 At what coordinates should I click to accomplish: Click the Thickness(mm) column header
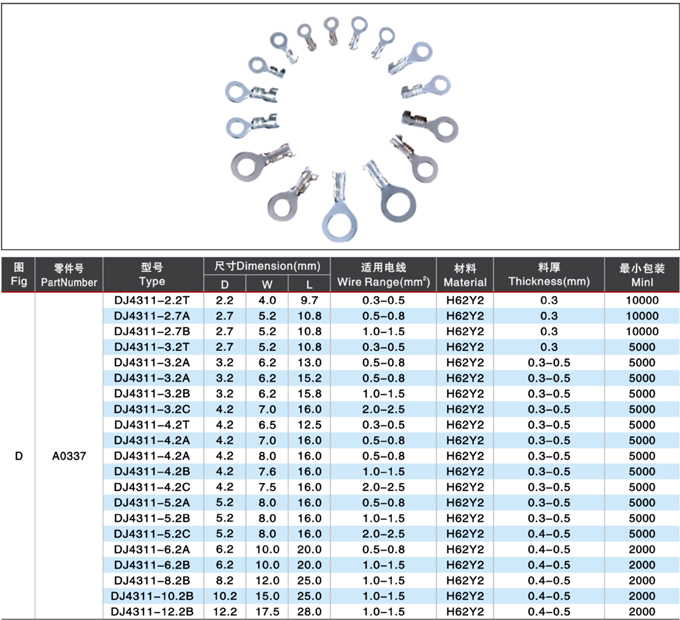(x=549, y=276)
